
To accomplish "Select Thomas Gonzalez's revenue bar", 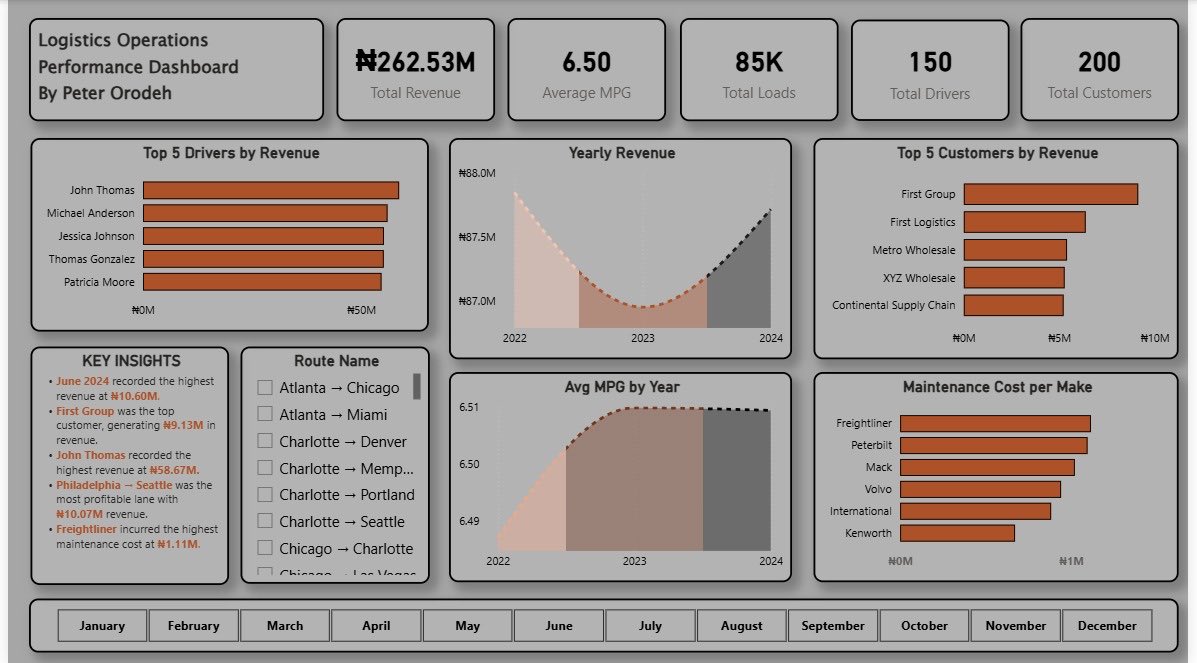I will click(263, 259).
